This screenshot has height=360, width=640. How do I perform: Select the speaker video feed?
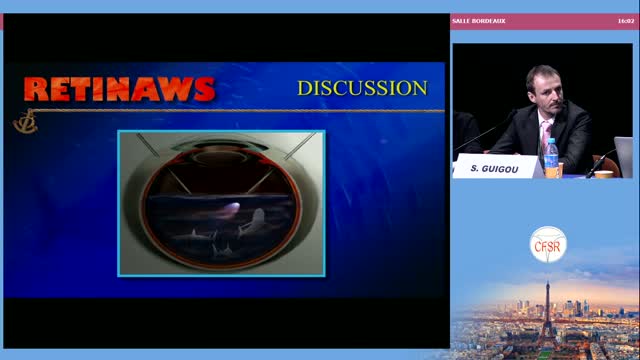tap(542, 111)
